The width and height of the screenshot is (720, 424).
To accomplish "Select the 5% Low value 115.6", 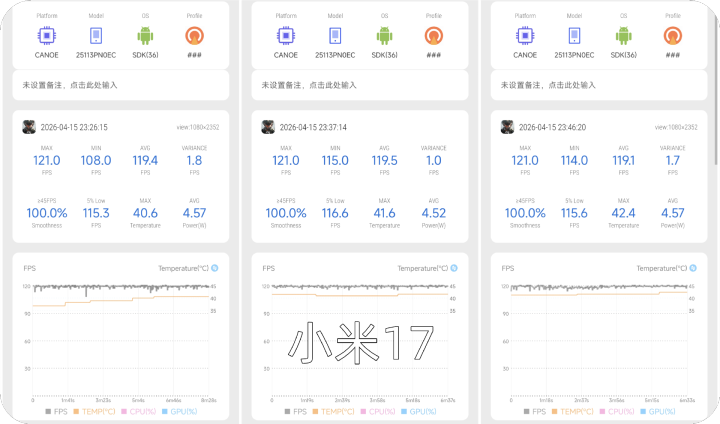I will click(574, 213).
